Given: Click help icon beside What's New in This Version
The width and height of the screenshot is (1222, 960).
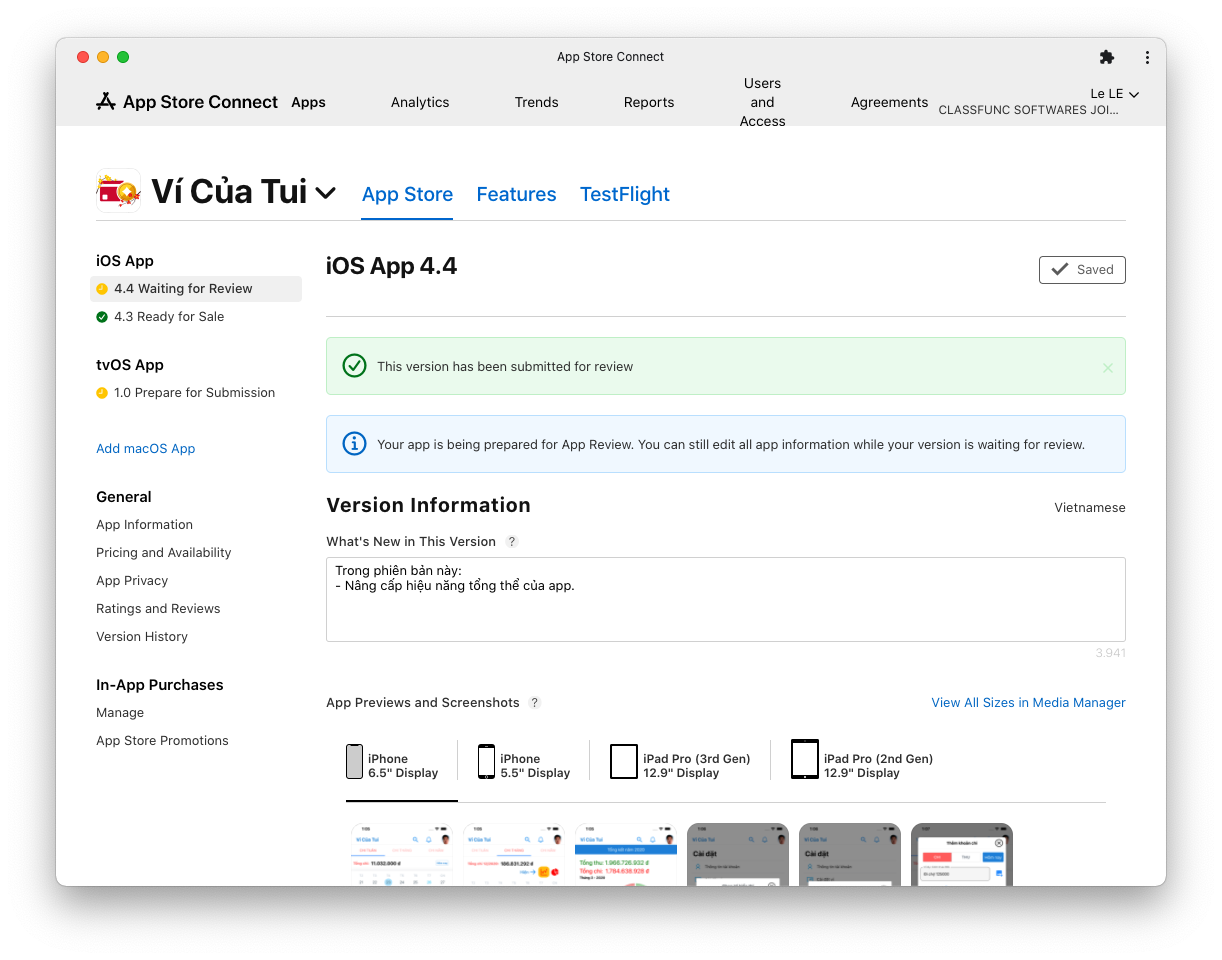Looking at the screenshot, I should (x=512, y=542).
